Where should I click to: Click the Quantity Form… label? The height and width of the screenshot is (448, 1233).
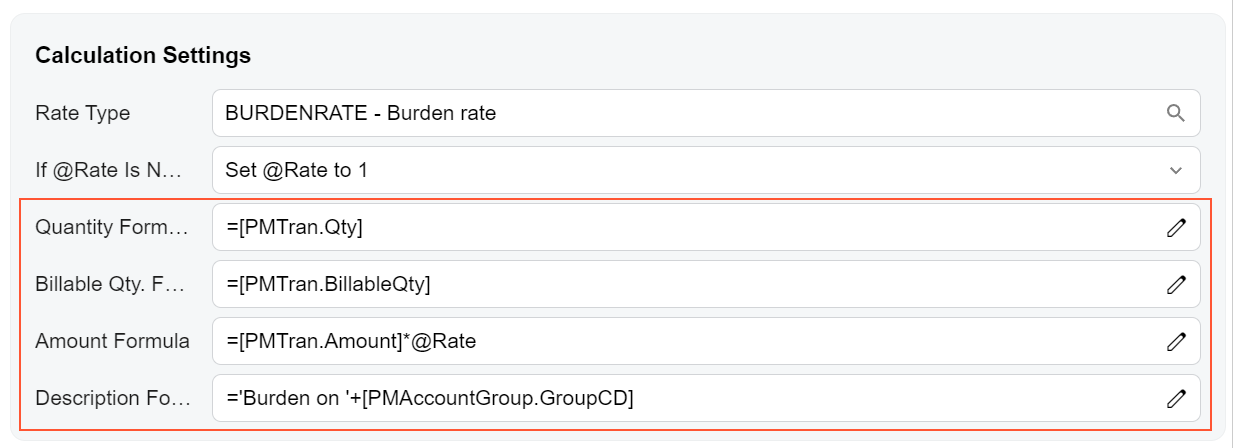click(x=112, y=227)
